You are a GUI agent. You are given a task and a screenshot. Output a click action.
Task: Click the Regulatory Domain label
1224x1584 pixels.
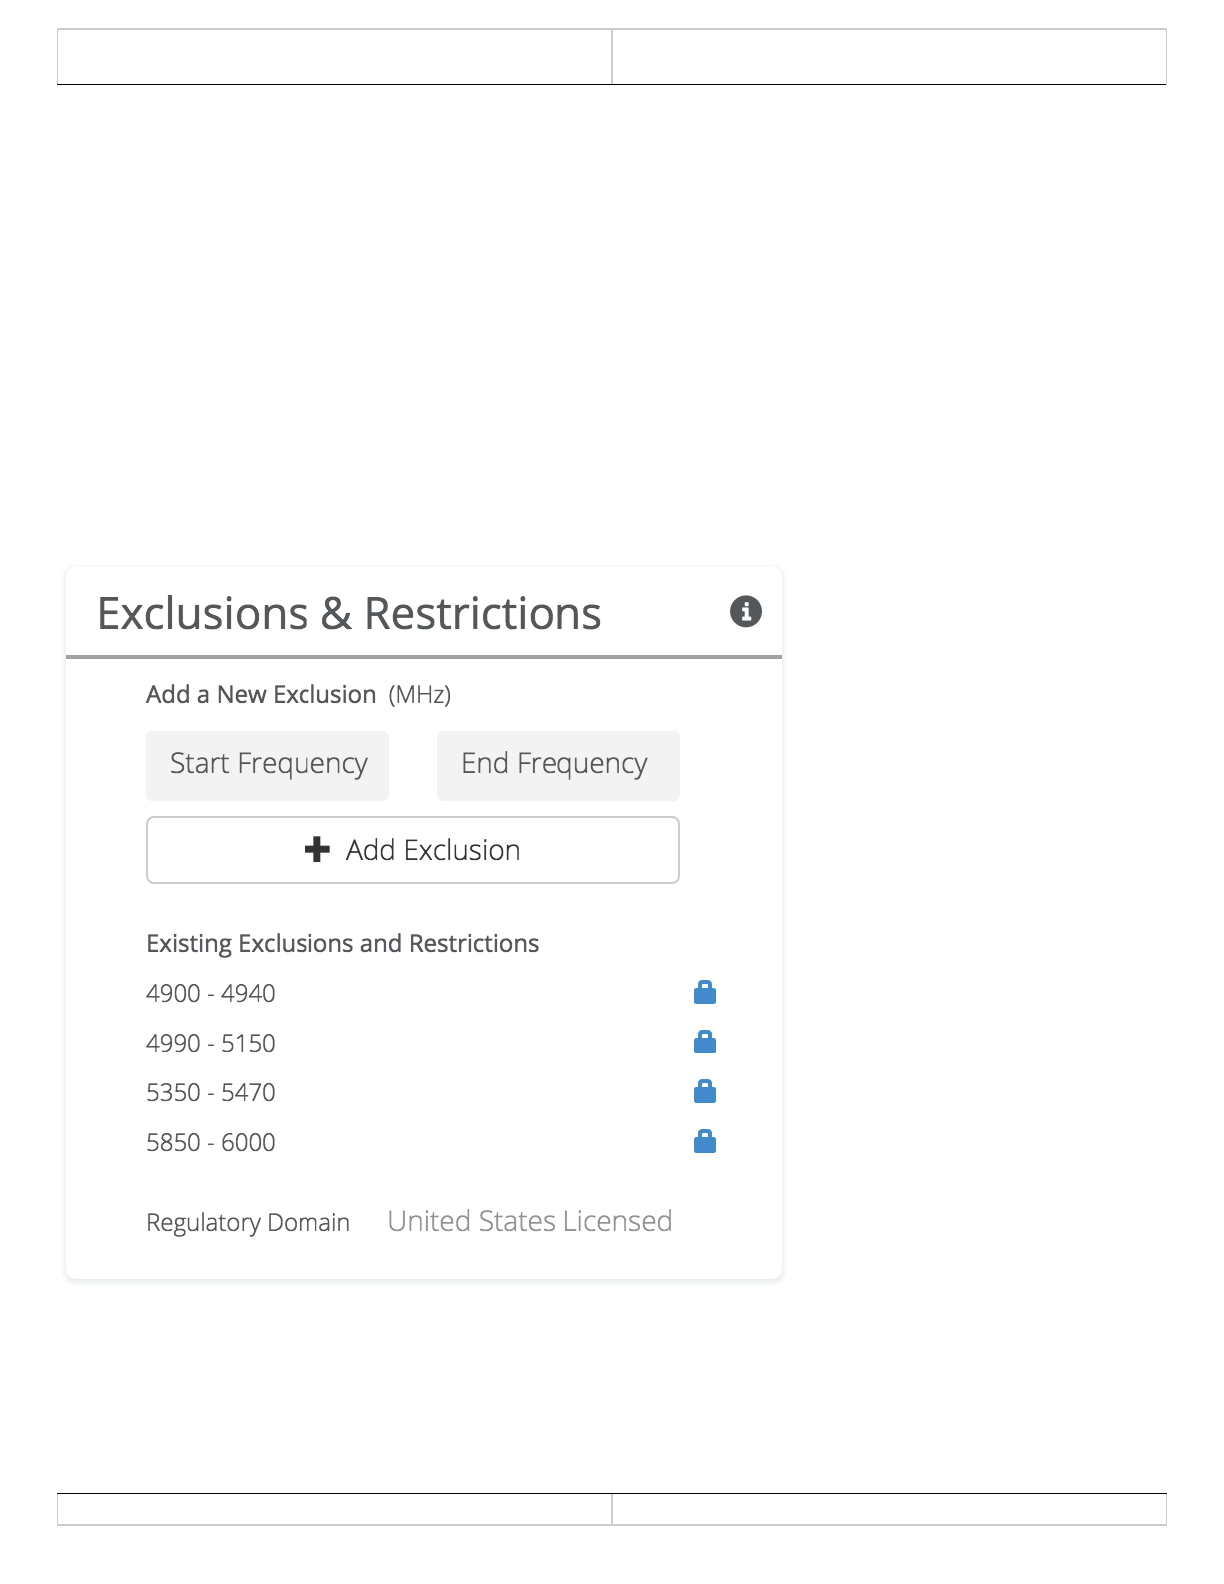click(248, 1222)
